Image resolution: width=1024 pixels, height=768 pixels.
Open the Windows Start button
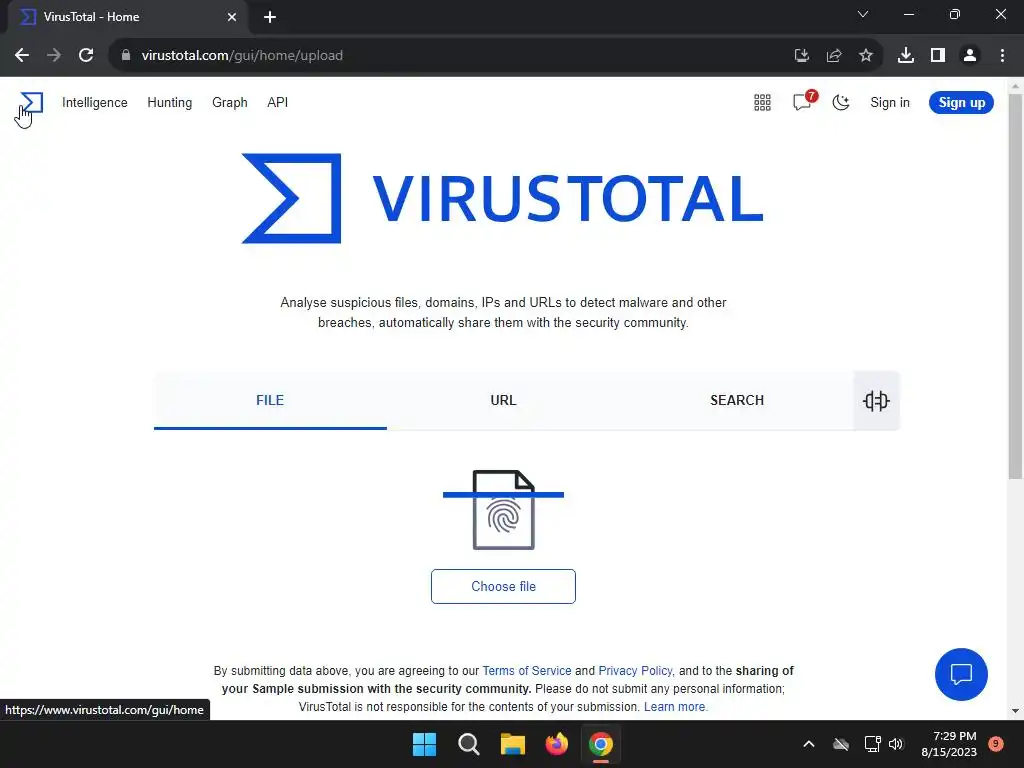pyautogui.click(x=424, y=744)
